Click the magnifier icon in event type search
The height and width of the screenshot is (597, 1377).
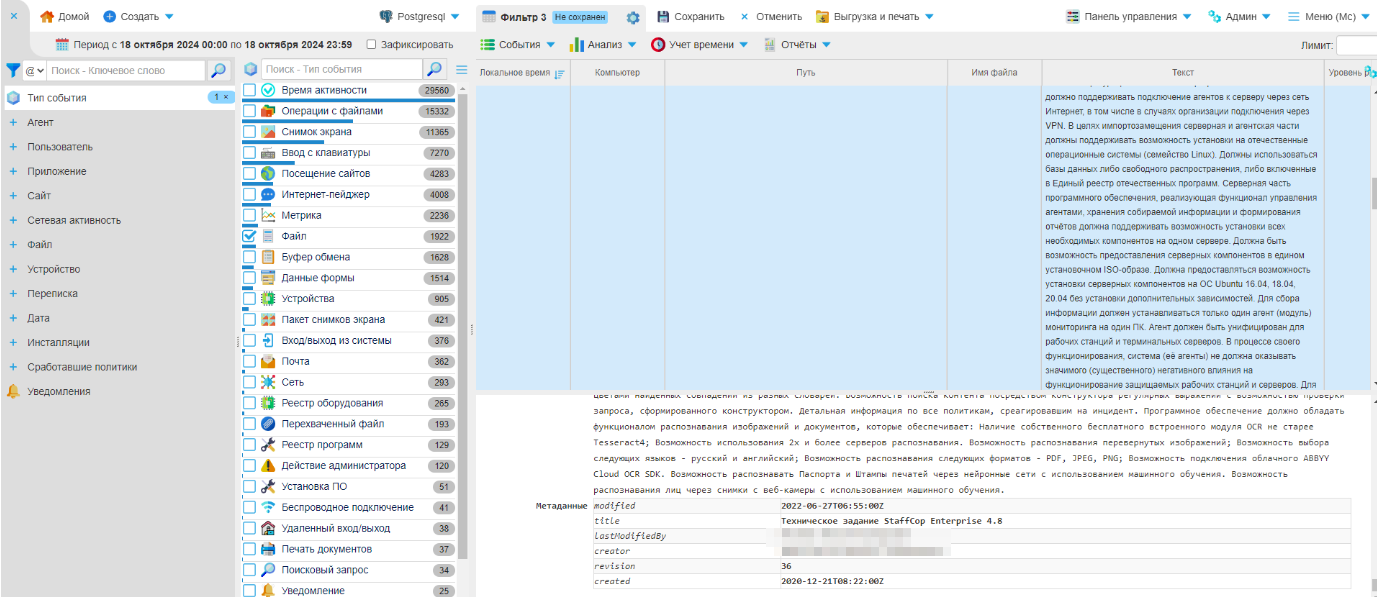click(x=434, y=71)
